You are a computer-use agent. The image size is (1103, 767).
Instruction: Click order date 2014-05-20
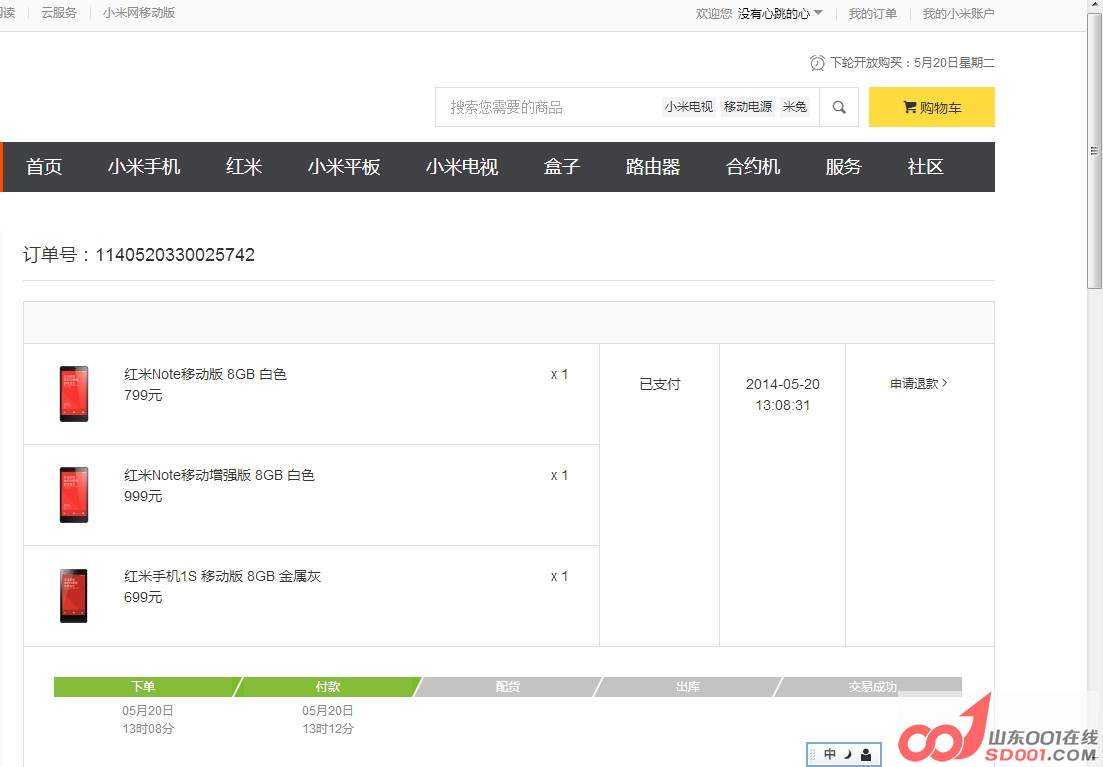tap(783, 384)
